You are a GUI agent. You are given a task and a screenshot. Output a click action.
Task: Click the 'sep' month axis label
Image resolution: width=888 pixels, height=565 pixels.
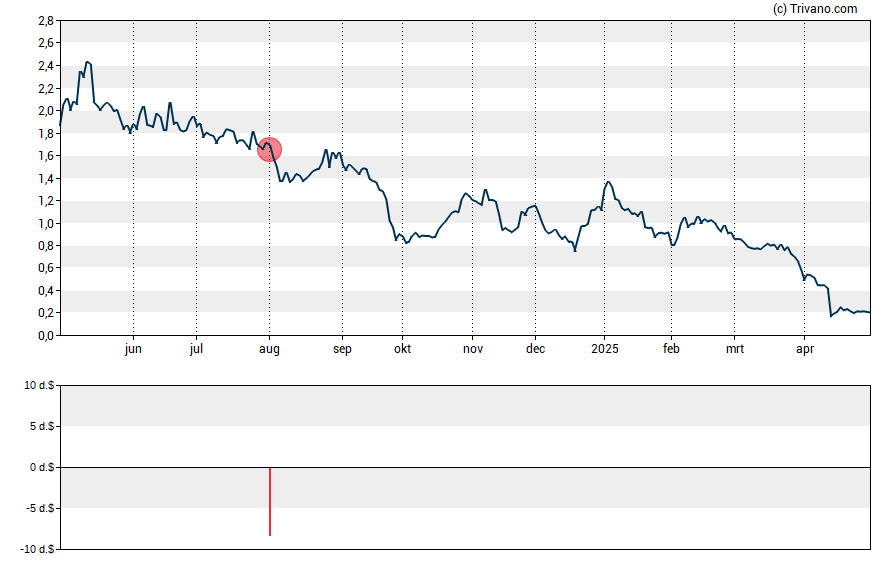(x=342, y=349)
